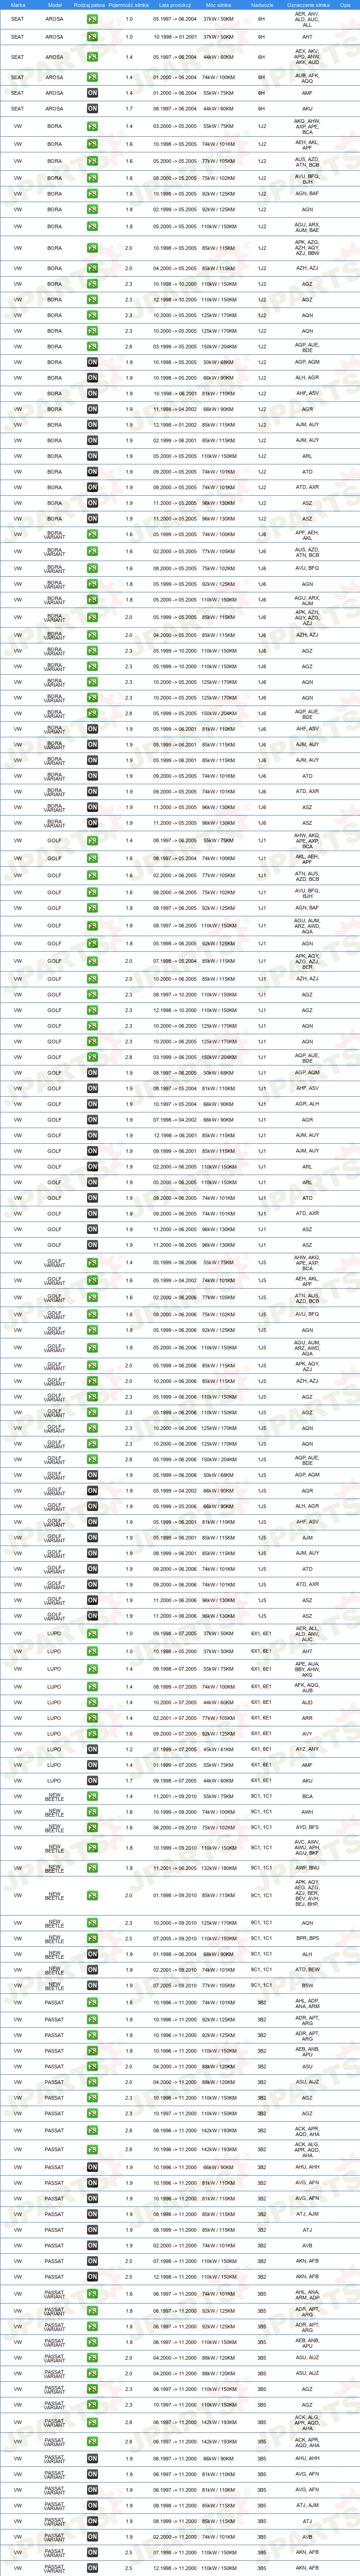Select '10.1998 -> 01.2001' in SEAT Arosa row
Screen dimensions: 360x2576
coord(175,37)
